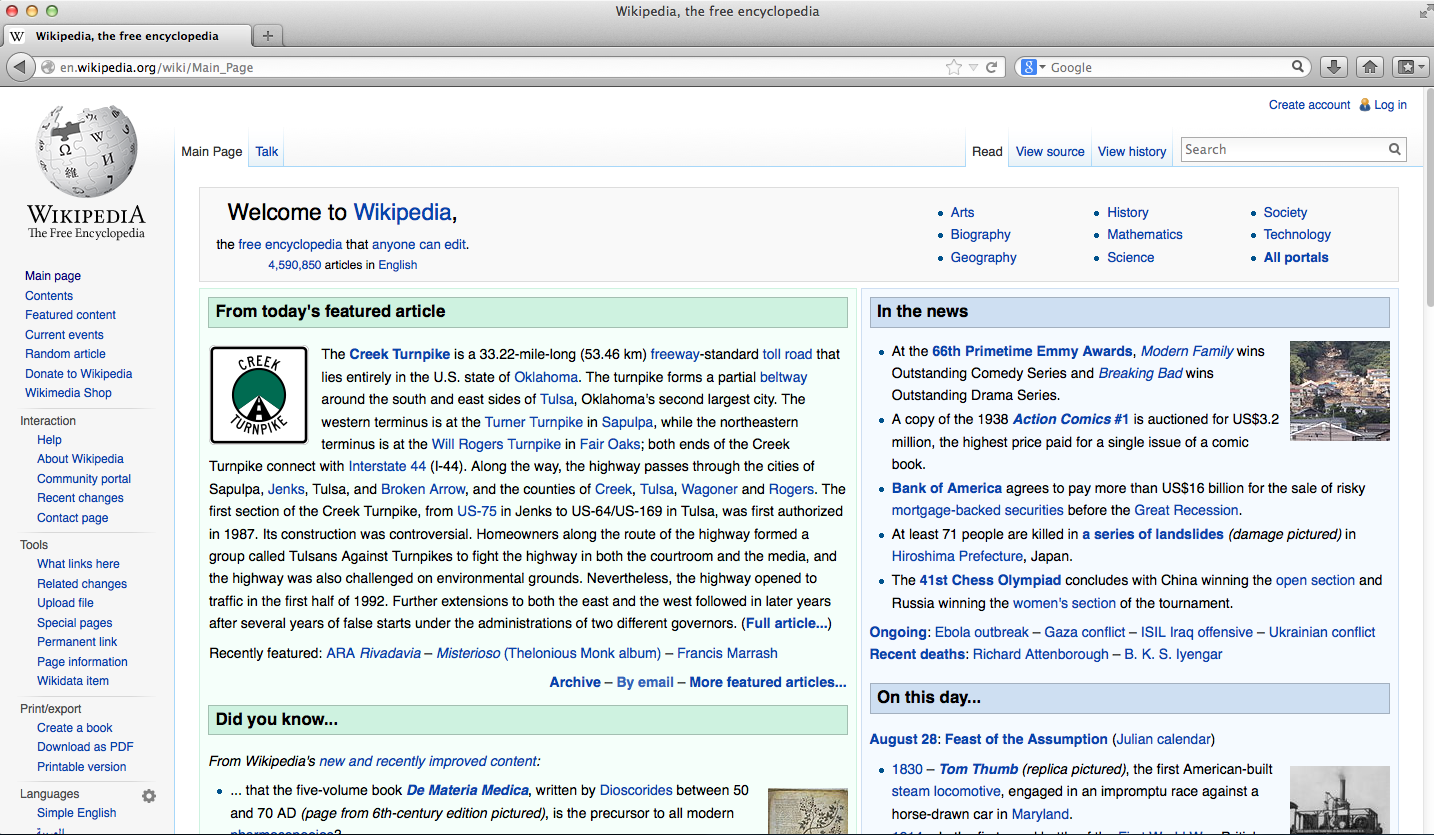Open the View history tab
The width and height of the screenshot is (1434, 835).
pos(1132,151)
